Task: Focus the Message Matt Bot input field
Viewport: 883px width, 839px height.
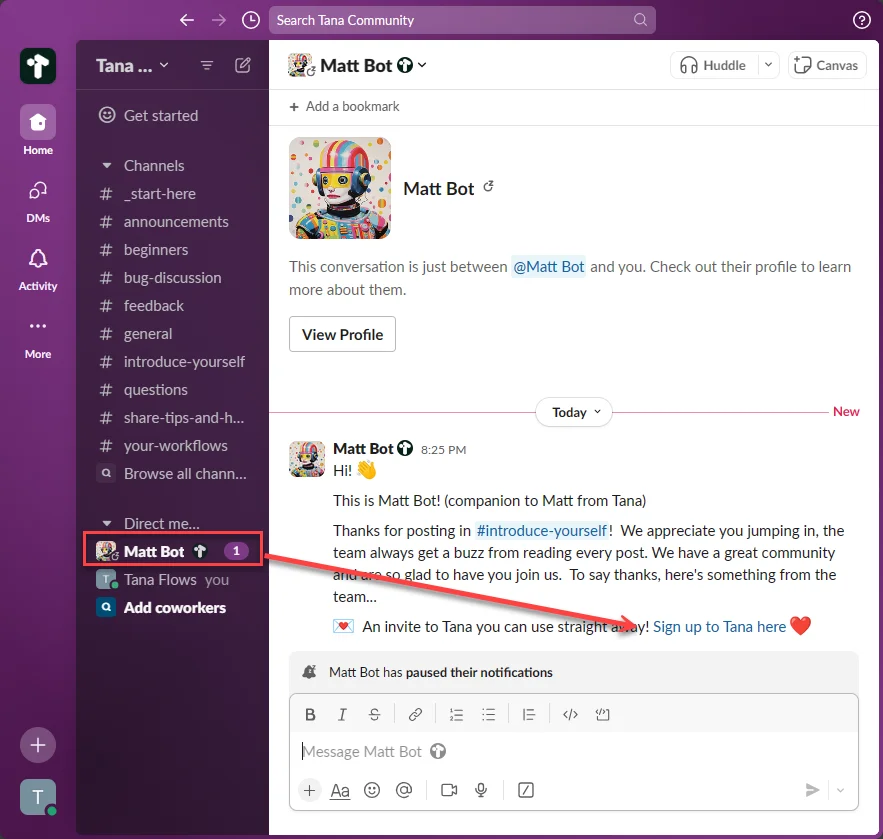Action: pyautogui.click(x=574, y=751)
